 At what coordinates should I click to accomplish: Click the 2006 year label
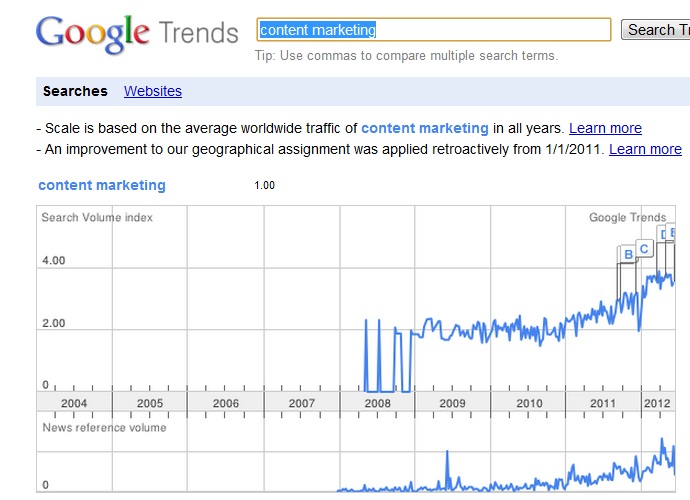point(226,403)
